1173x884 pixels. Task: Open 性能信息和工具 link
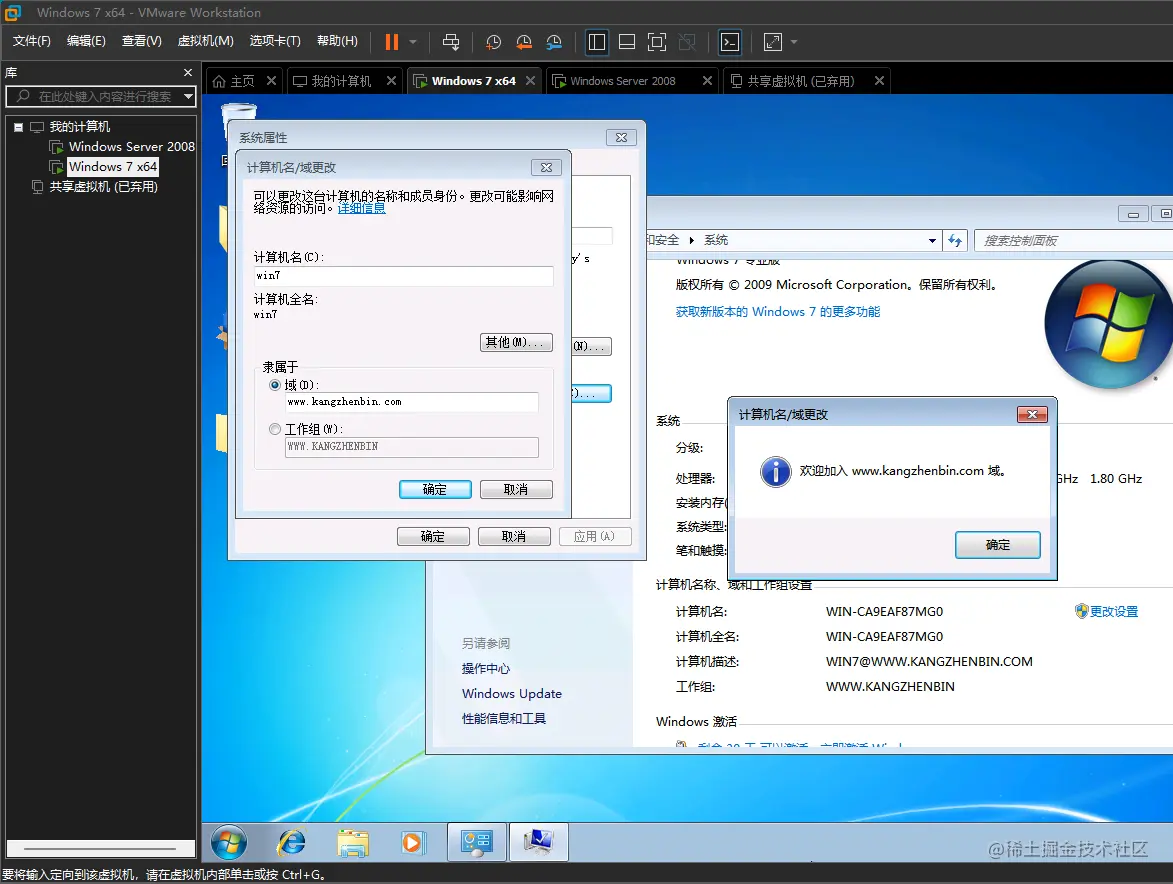pyautogui.click(x=503, y=719)
